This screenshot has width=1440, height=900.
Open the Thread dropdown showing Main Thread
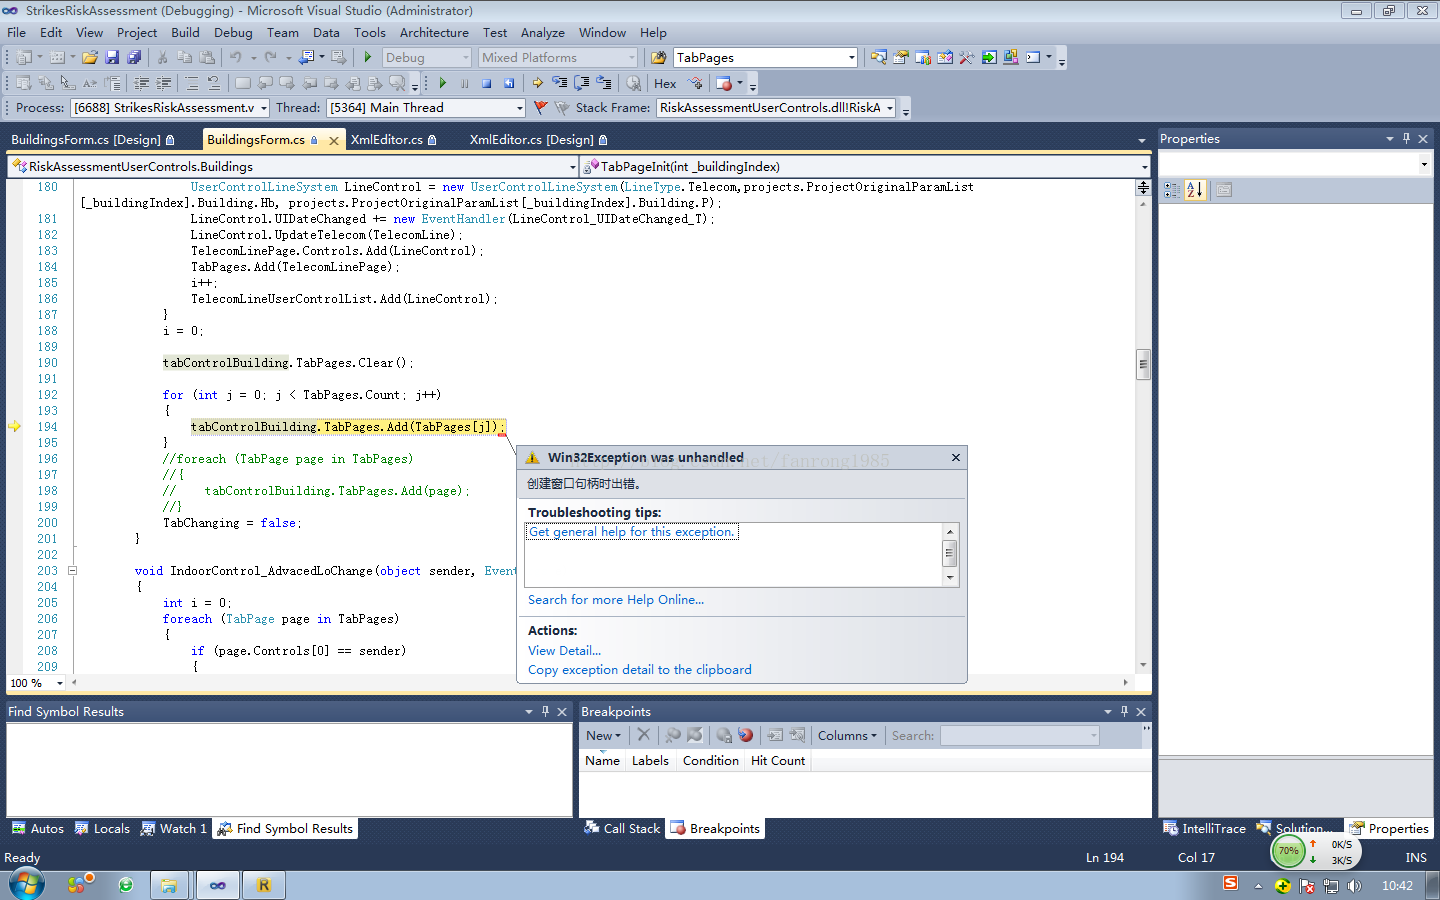[x=519, y=108]
